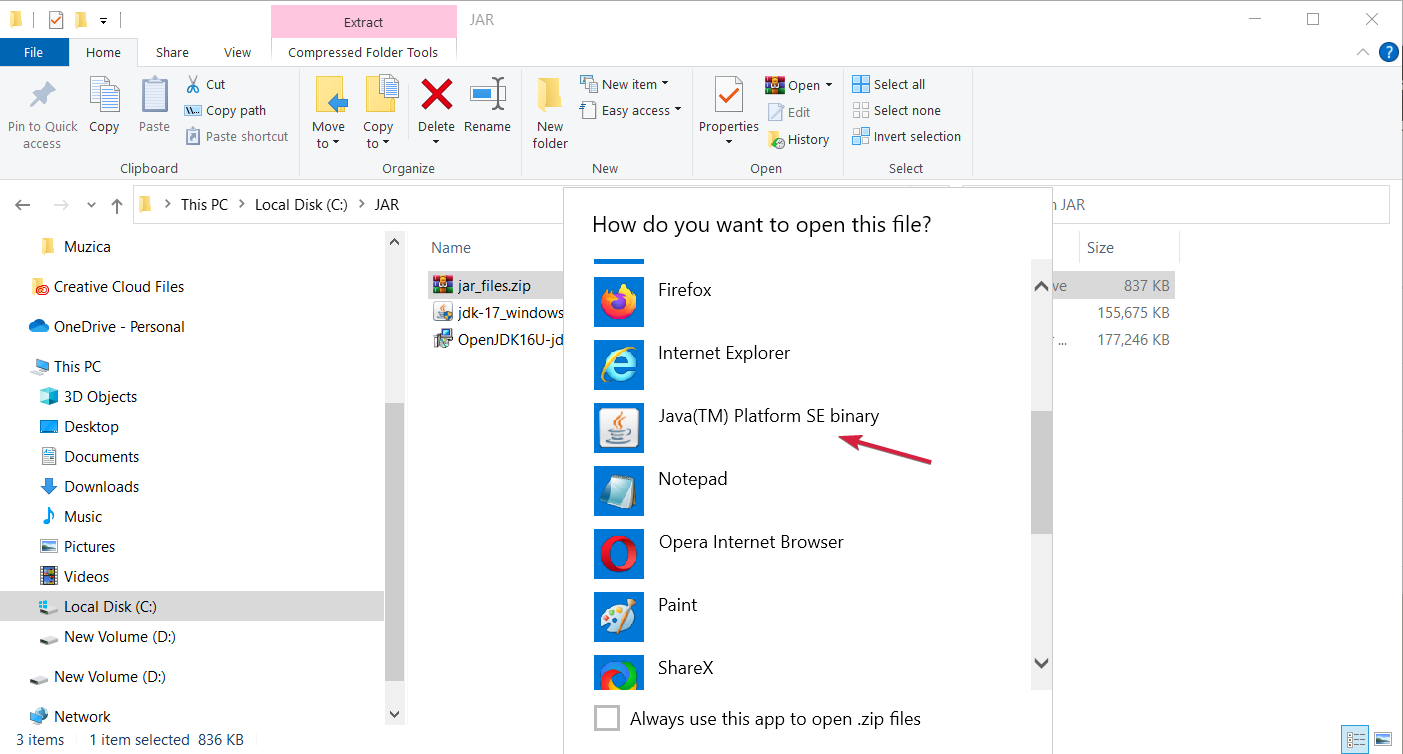Image resolution: width=1403 pixels, height=754 pixels.
Task: Open Properties with the checkmark icon
Action: pyautogui.click(x=729, y=95)
